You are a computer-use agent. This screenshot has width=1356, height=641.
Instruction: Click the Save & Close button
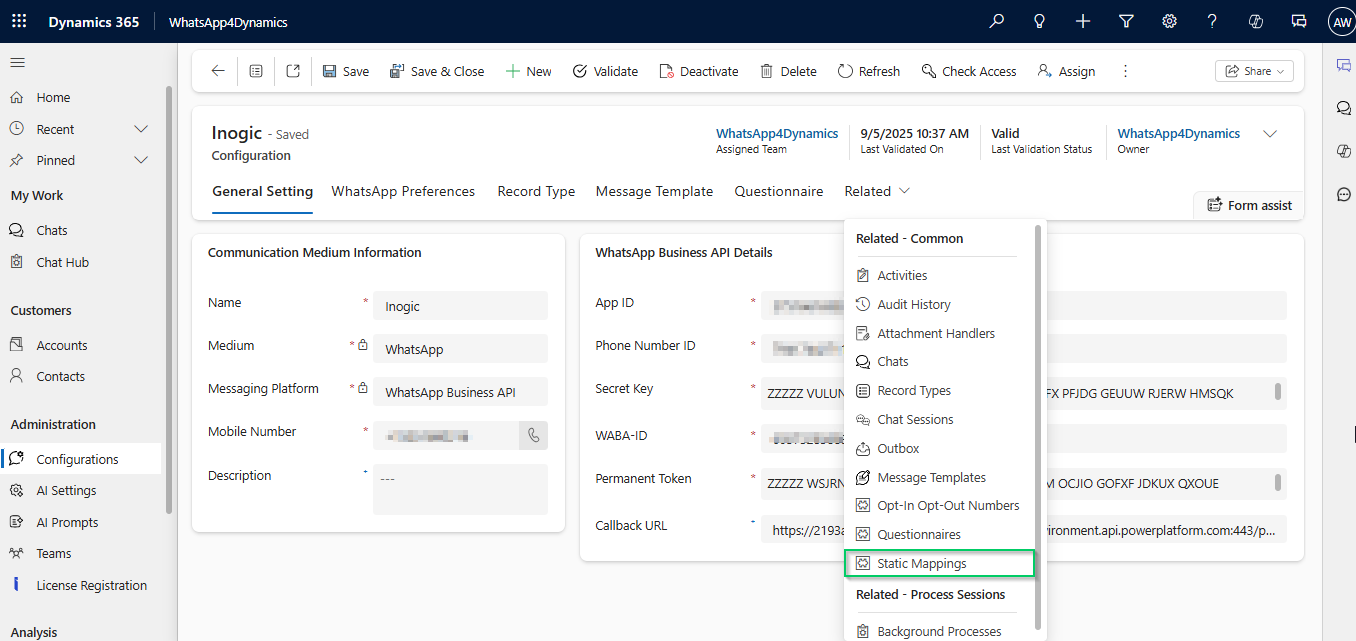pos(437,71)
